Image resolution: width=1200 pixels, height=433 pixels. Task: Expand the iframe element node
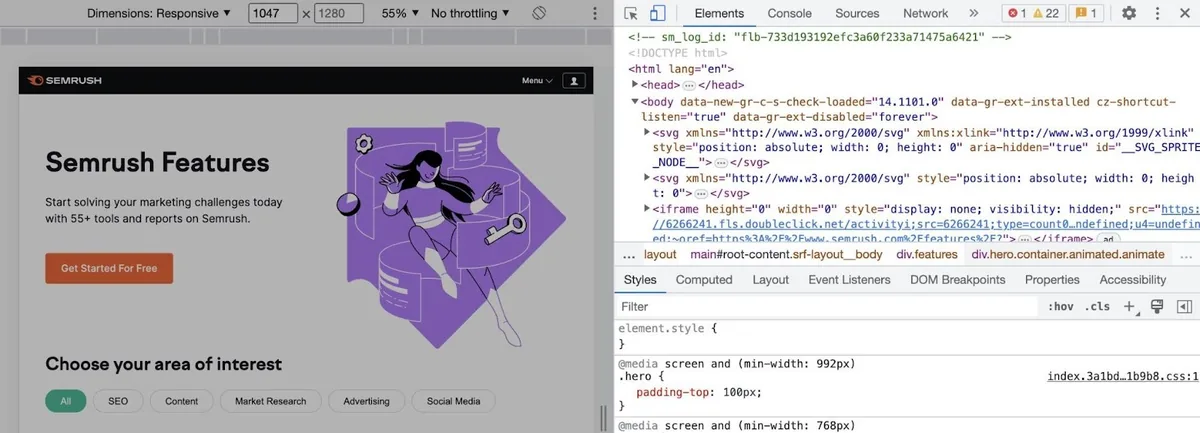tap(647, 208)
